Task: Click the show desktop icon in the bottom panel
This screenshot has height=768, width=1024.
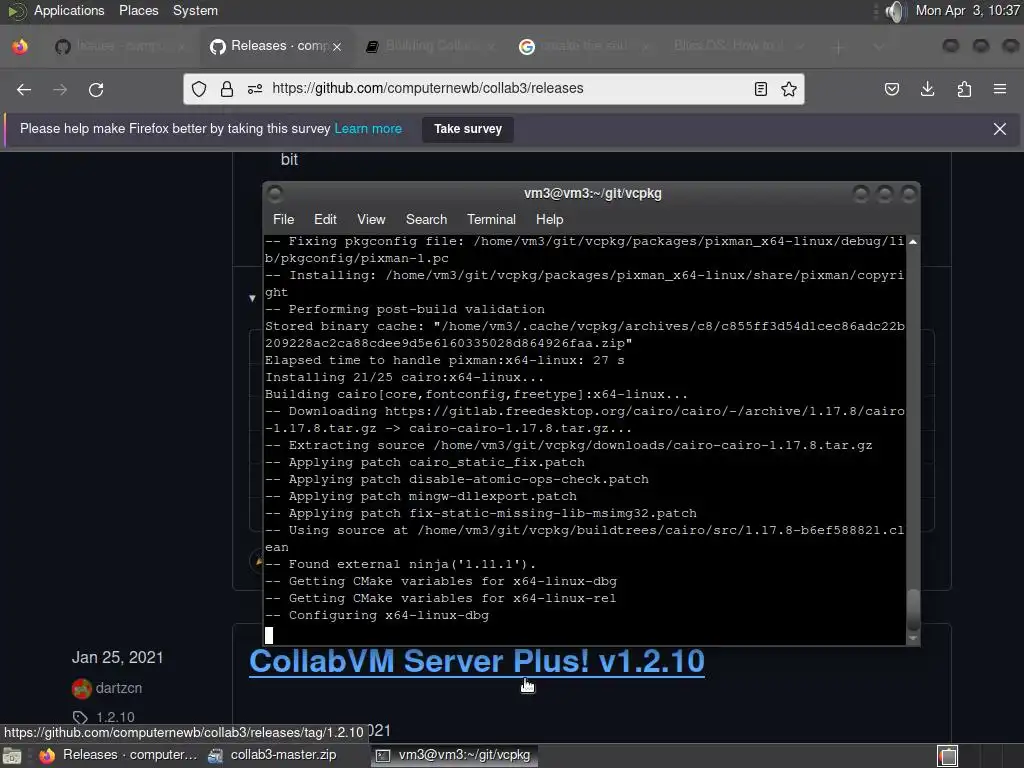Action: coord(12,756)
